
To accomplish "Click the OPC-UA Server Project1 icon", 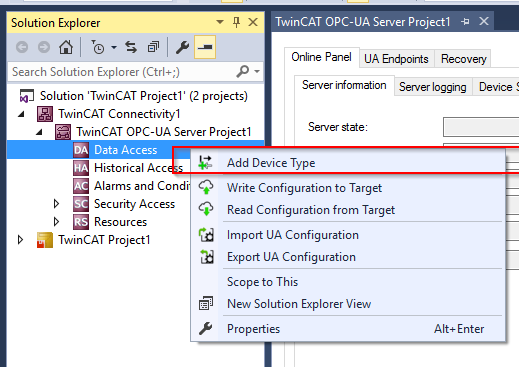I will [x=63, y=132].
